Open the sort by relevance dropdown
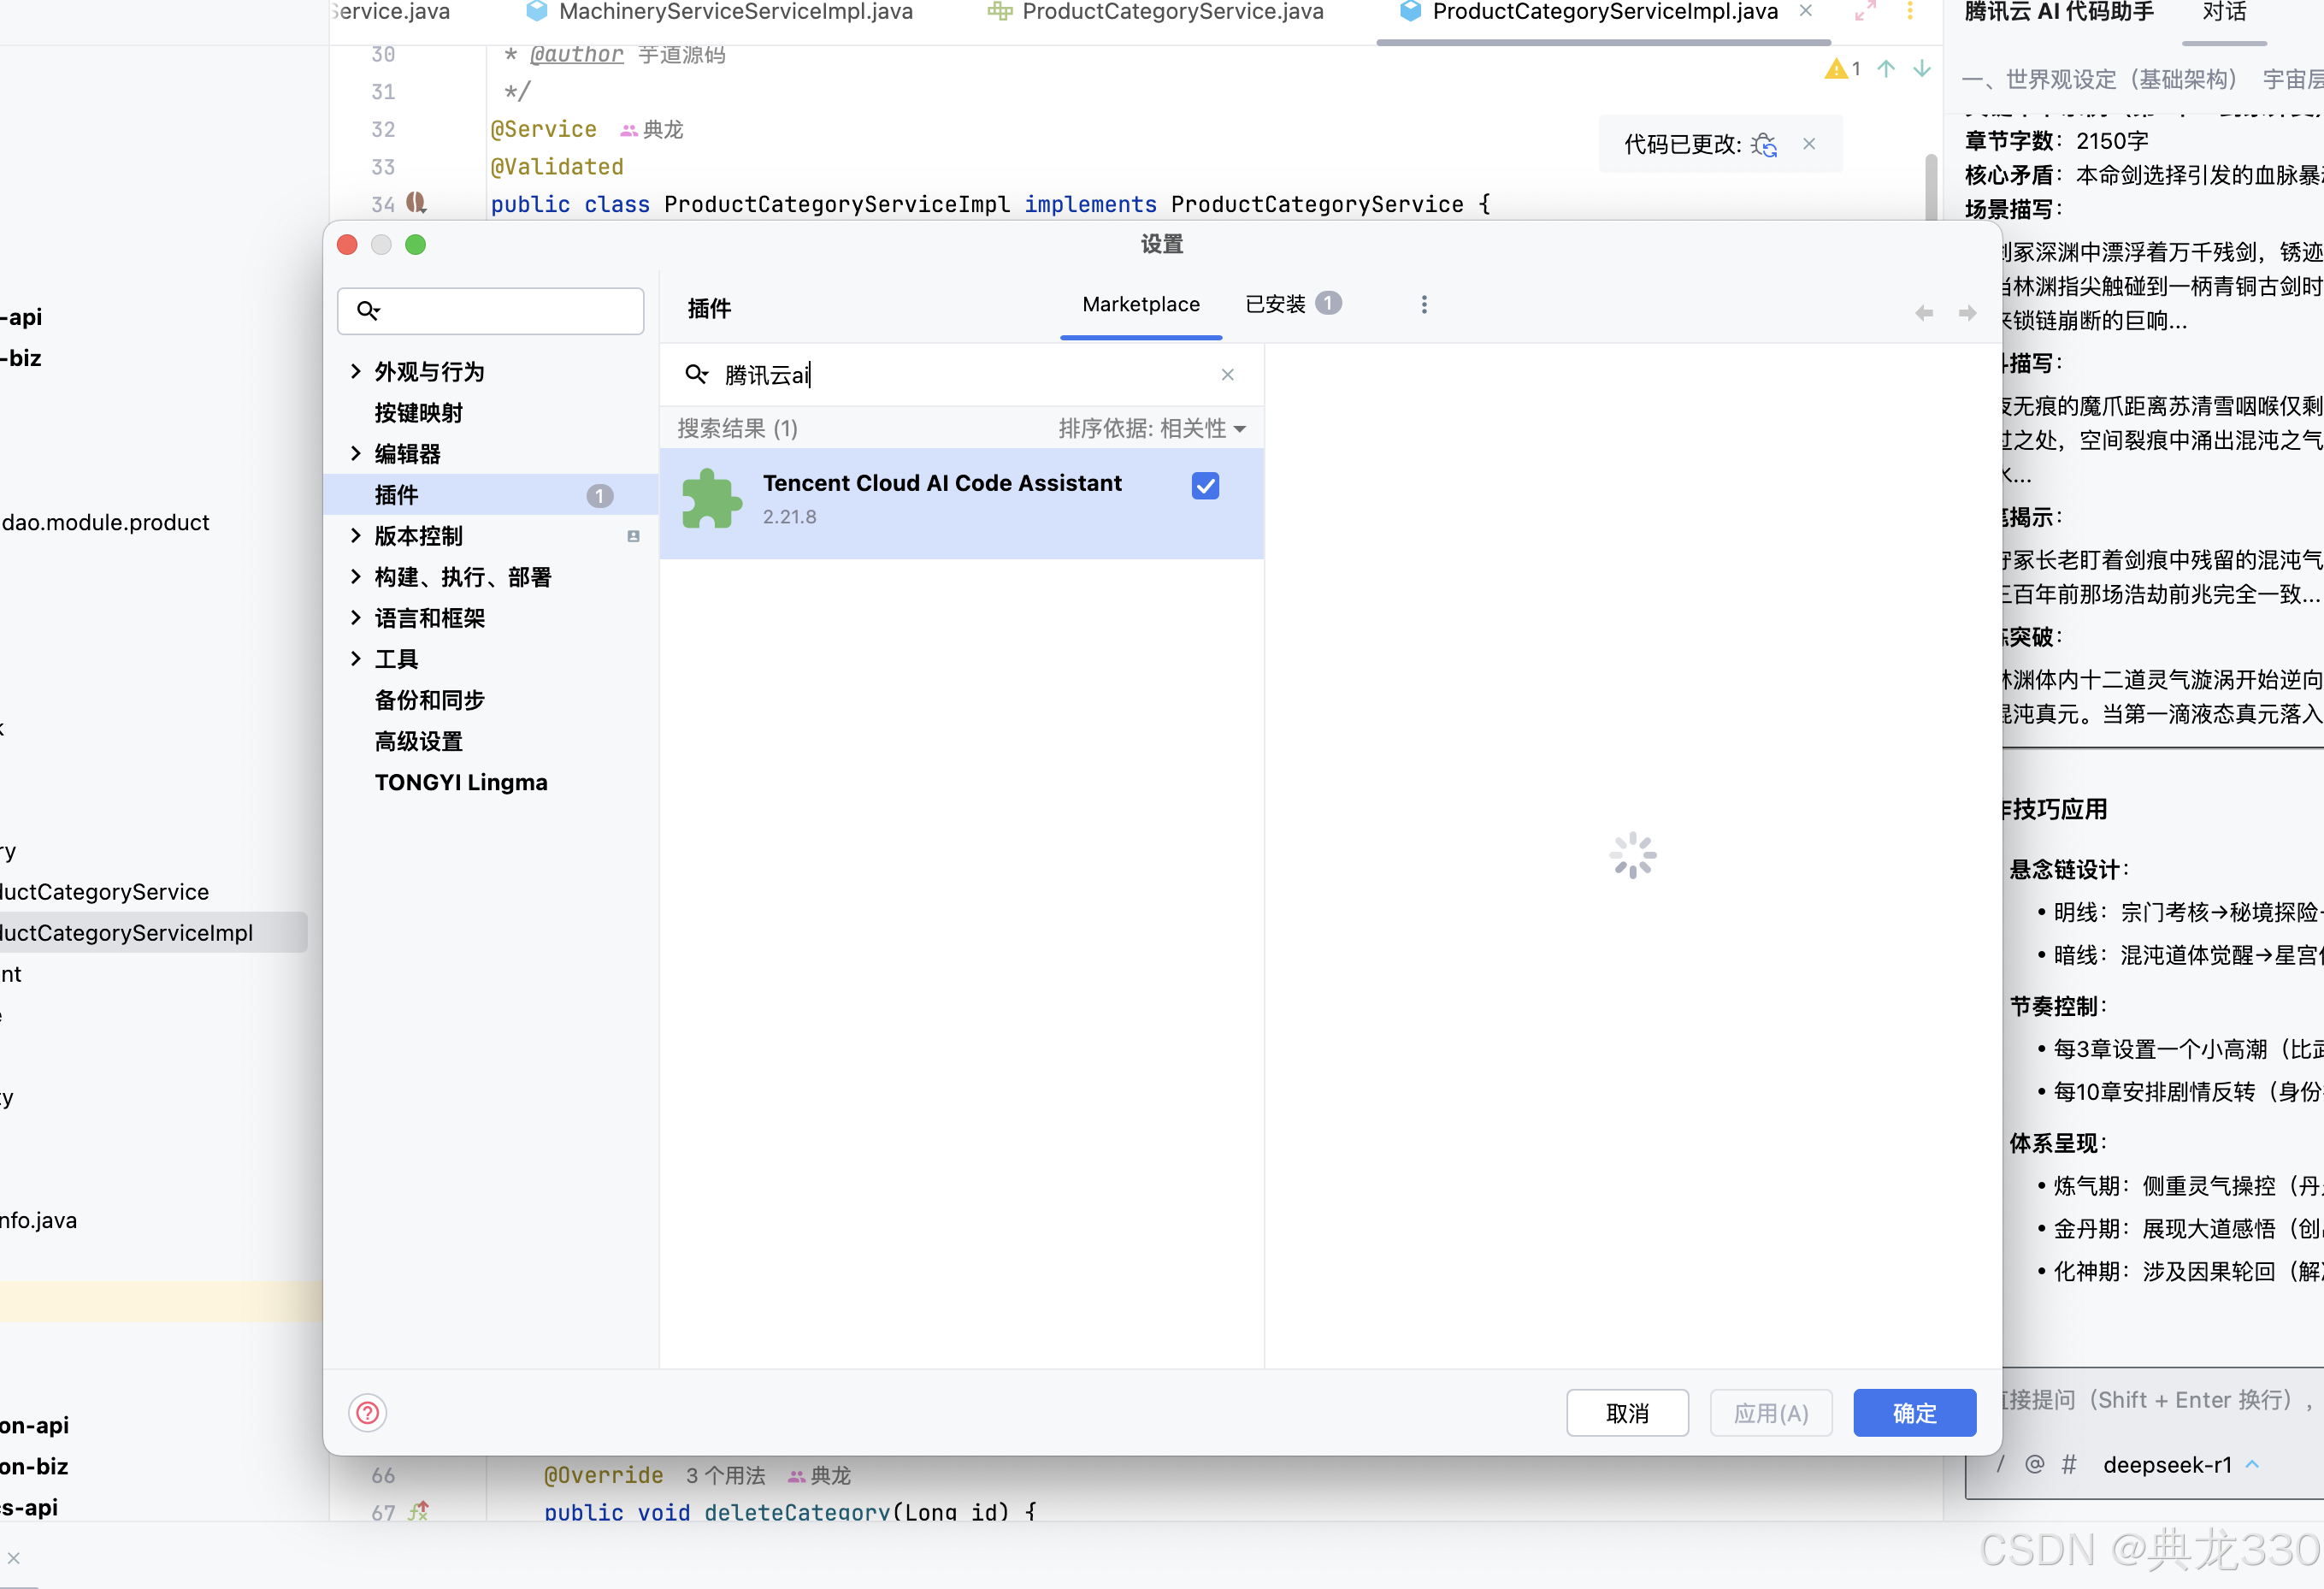This screenshot has height=1589, width=2324. (x=1151, y=428)
